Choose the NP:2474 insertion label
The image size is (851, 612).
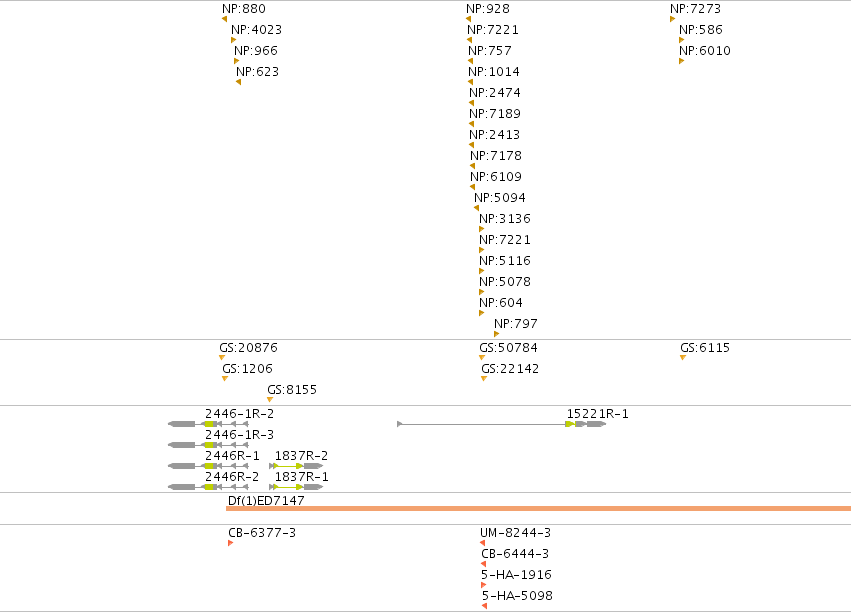click(494, 93)
